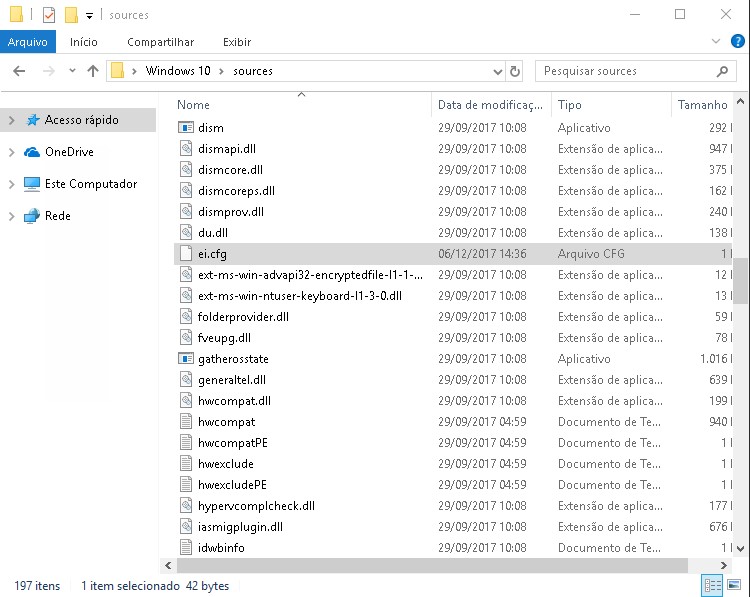Expand the Acesso rápido tree node

point(12,120)
